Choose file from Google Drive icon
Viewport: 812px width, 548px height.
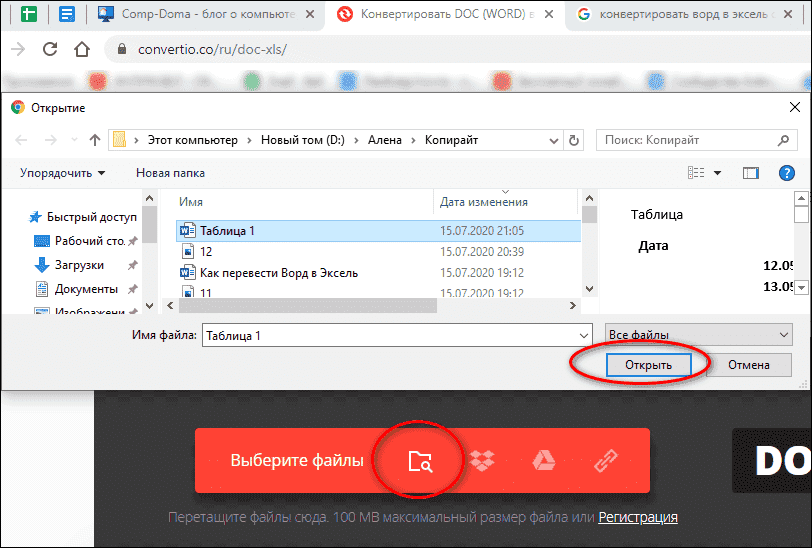[544, 460]
